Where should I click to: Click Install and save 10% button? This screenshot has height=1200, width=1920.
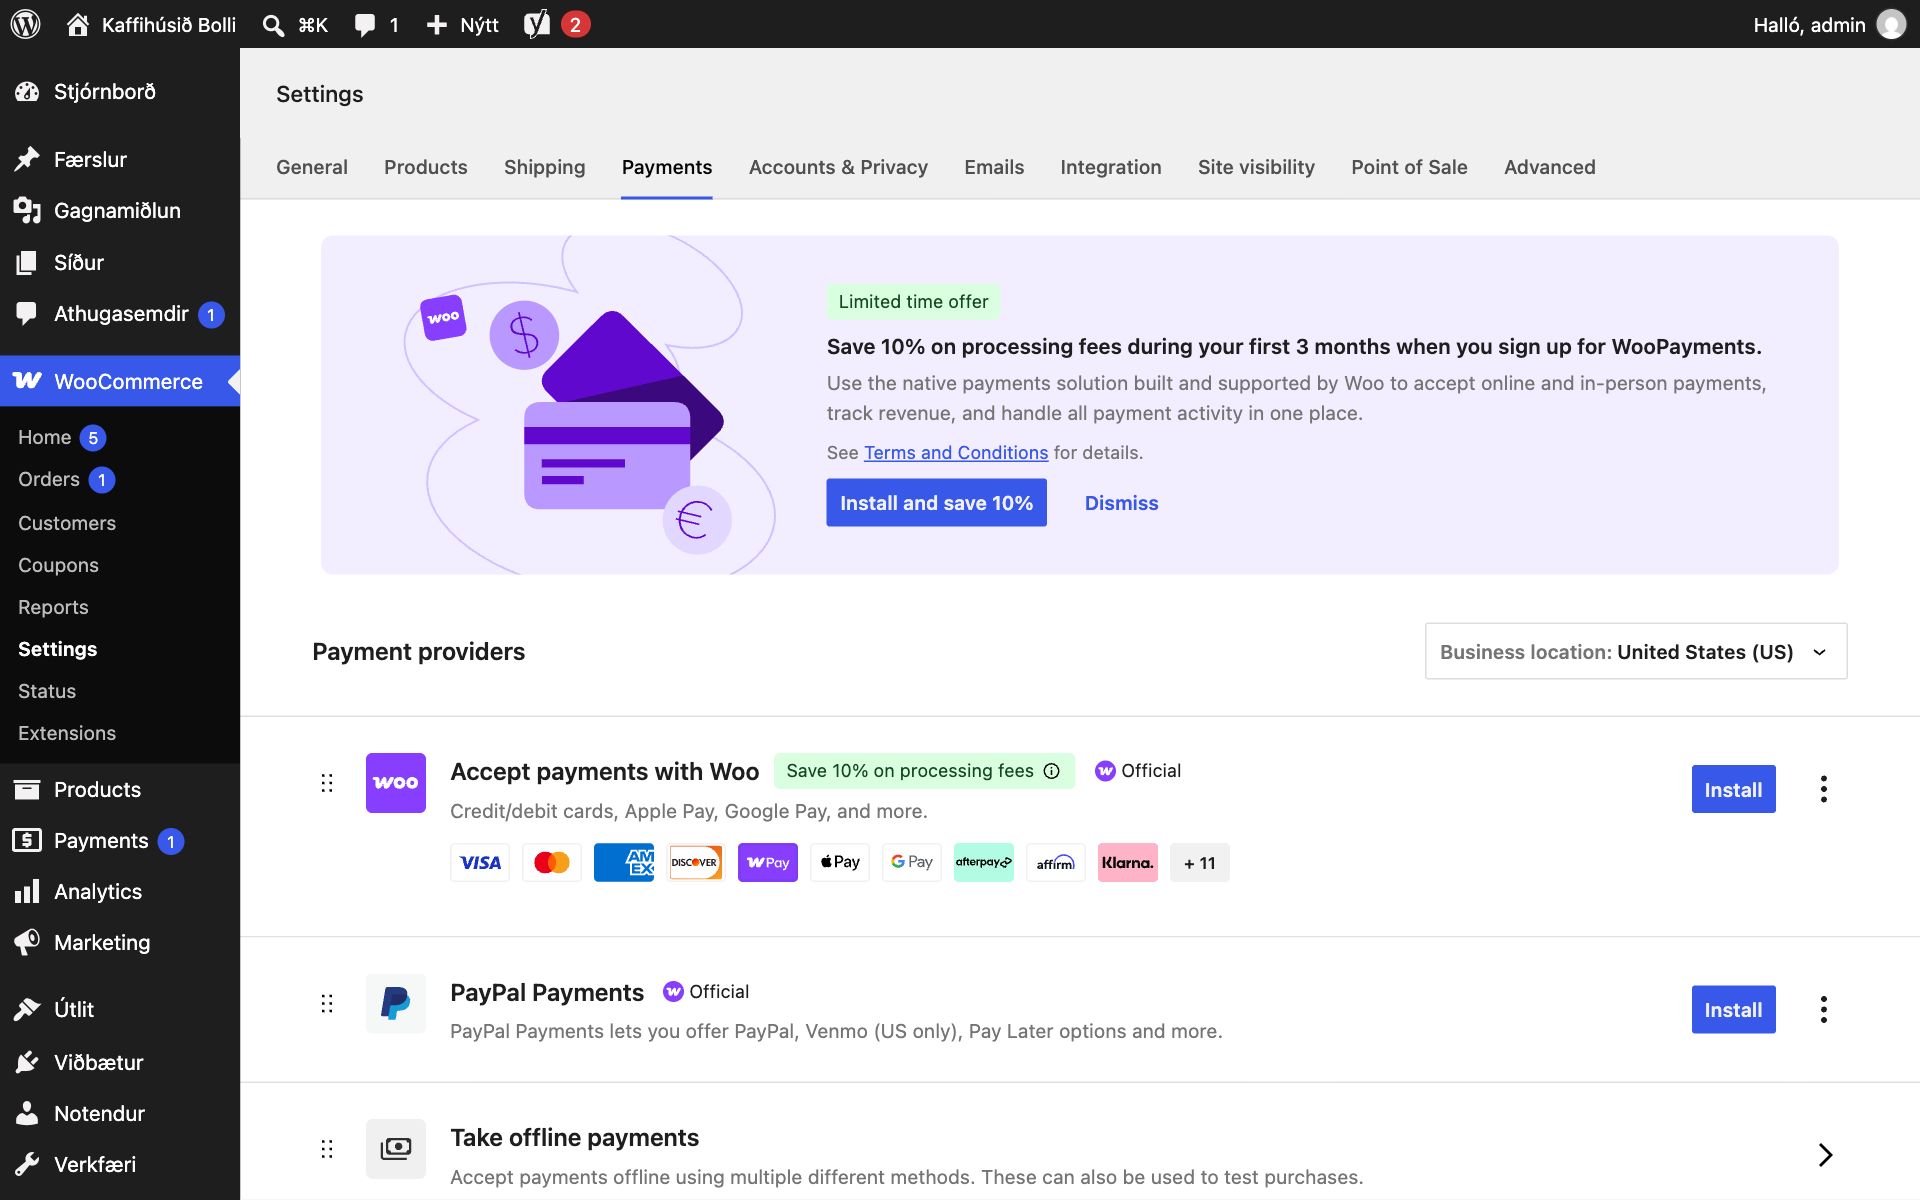[x=937, y=503]
